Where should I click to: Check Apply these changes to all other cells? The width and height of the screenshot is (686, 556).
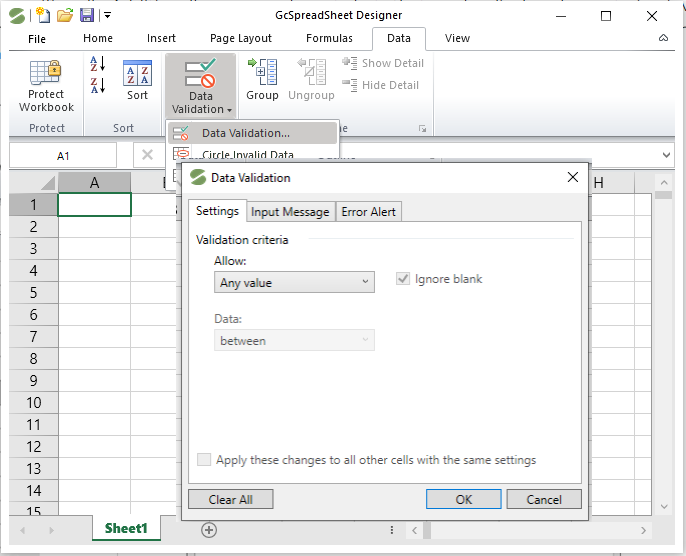(205, 460)
